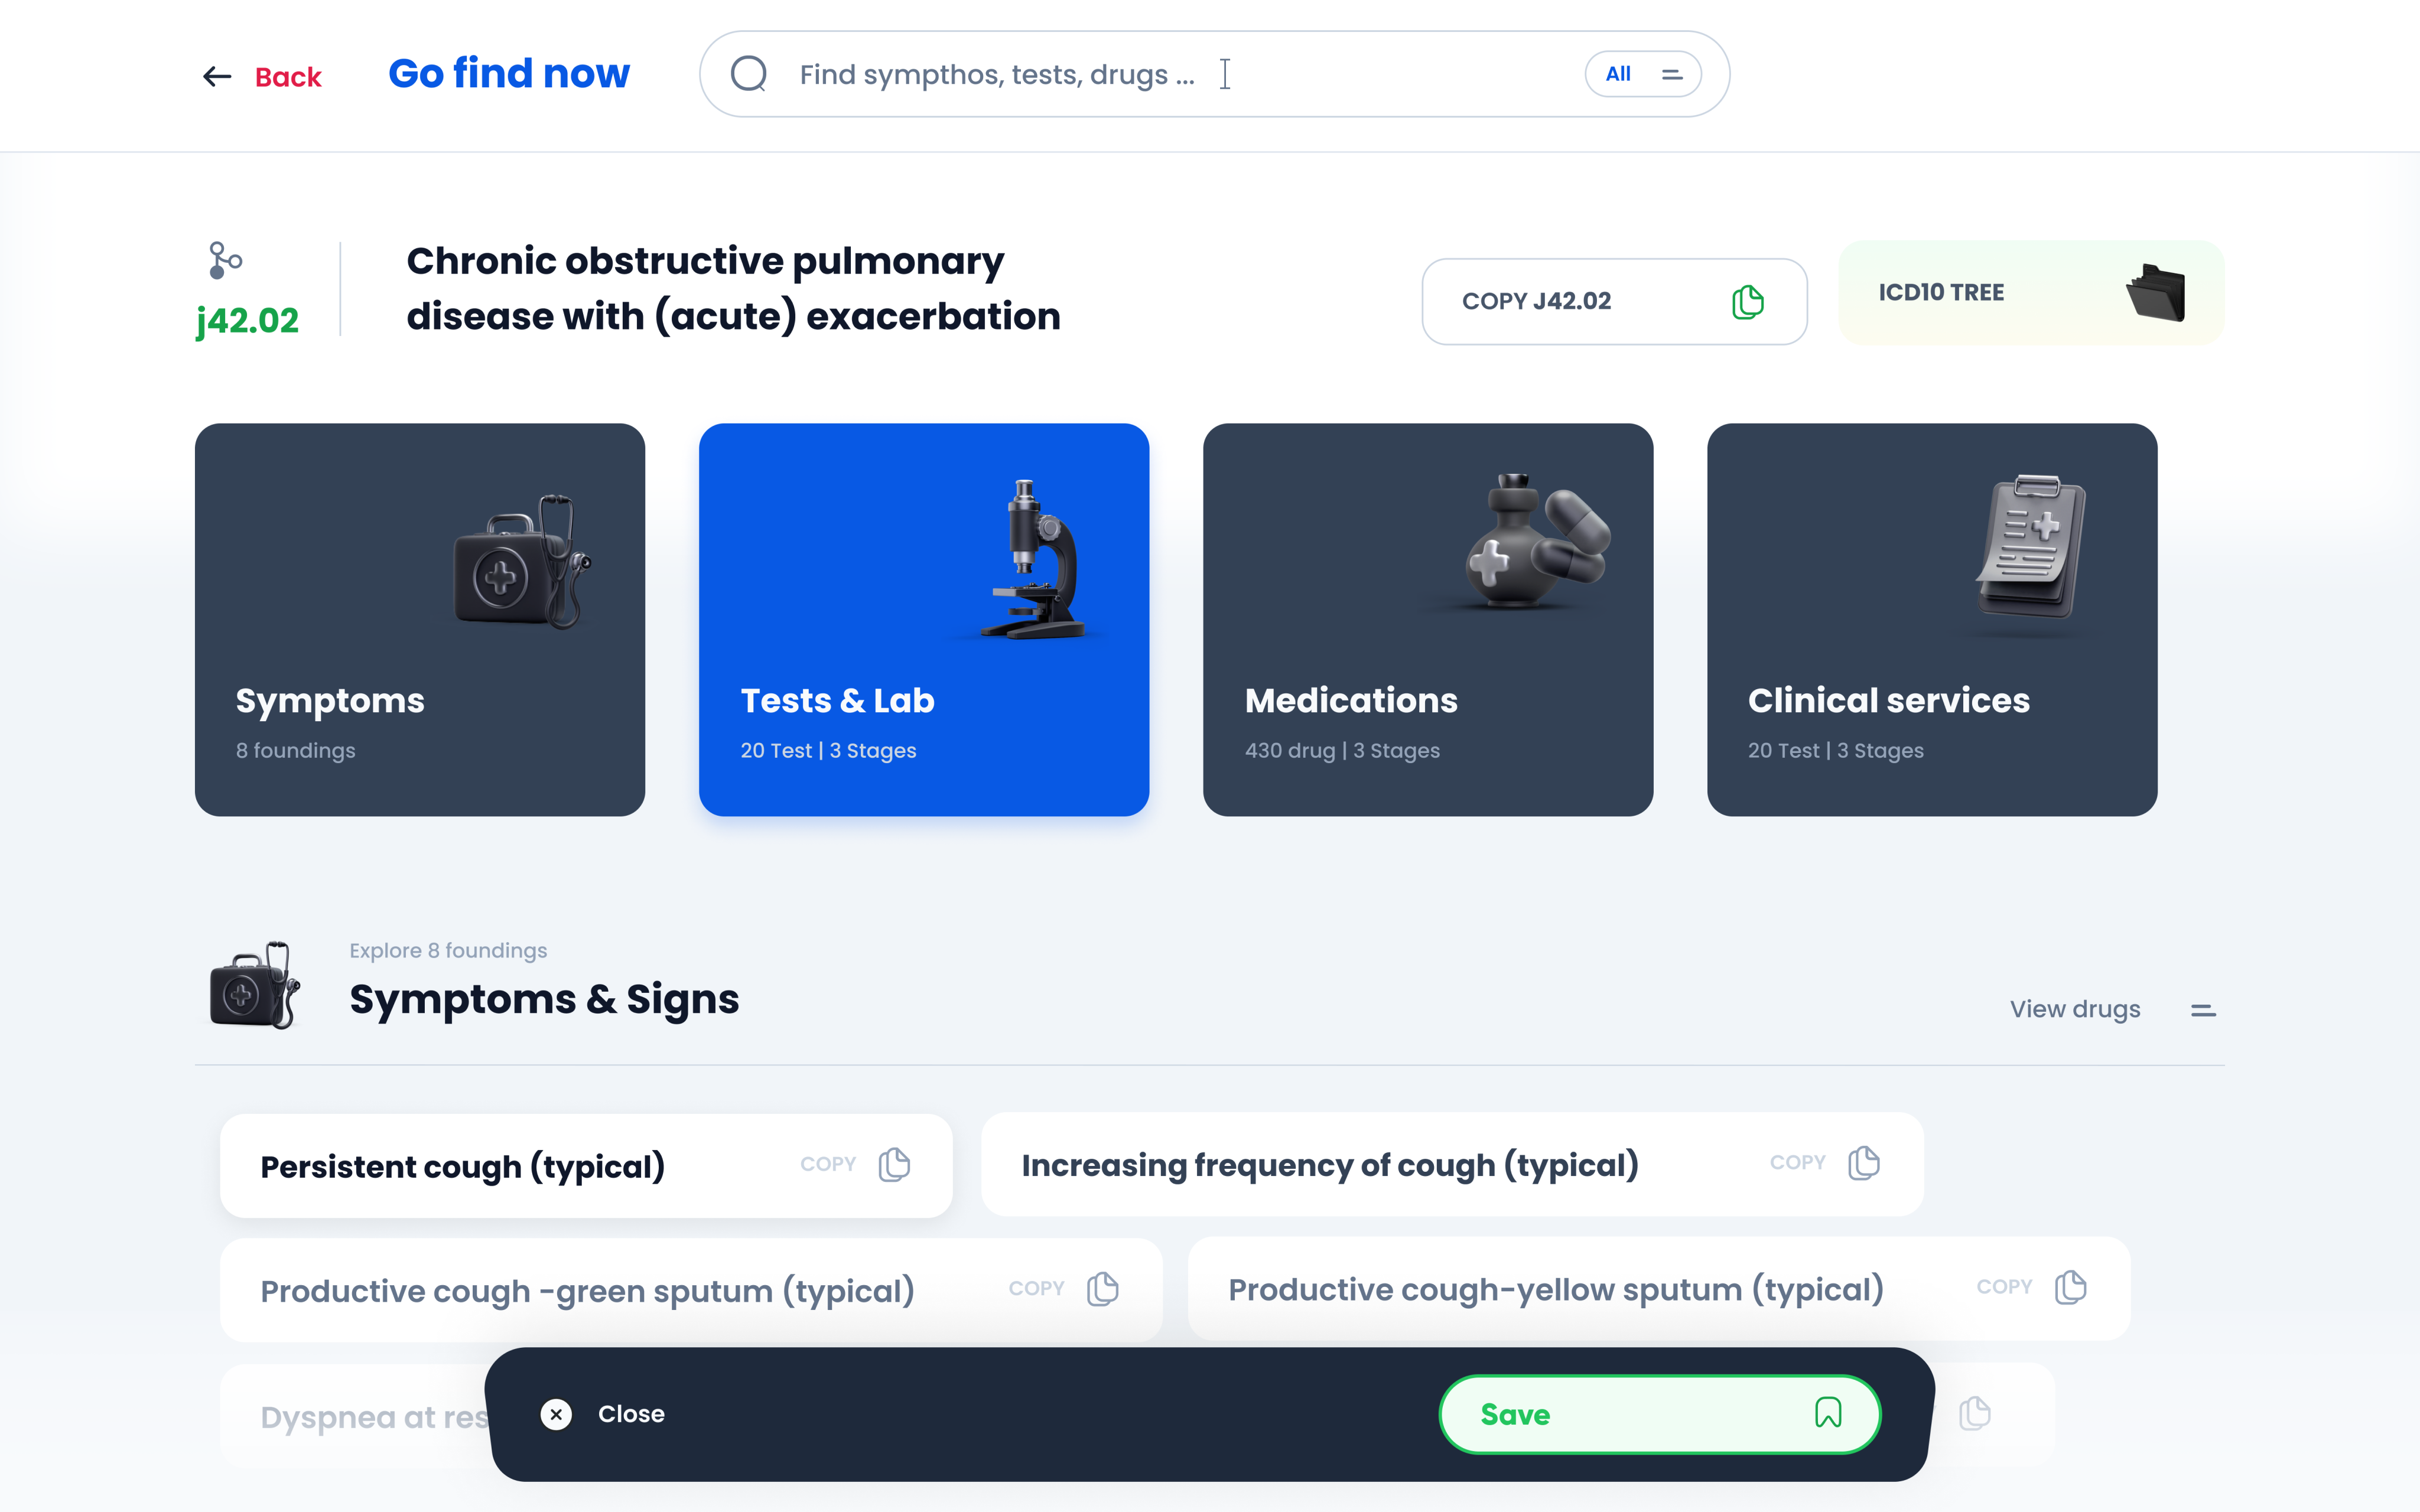Click 430 drug | 3 Stages text
Viewport: 2420px width, 1512px height.
tap(1342, 750)
